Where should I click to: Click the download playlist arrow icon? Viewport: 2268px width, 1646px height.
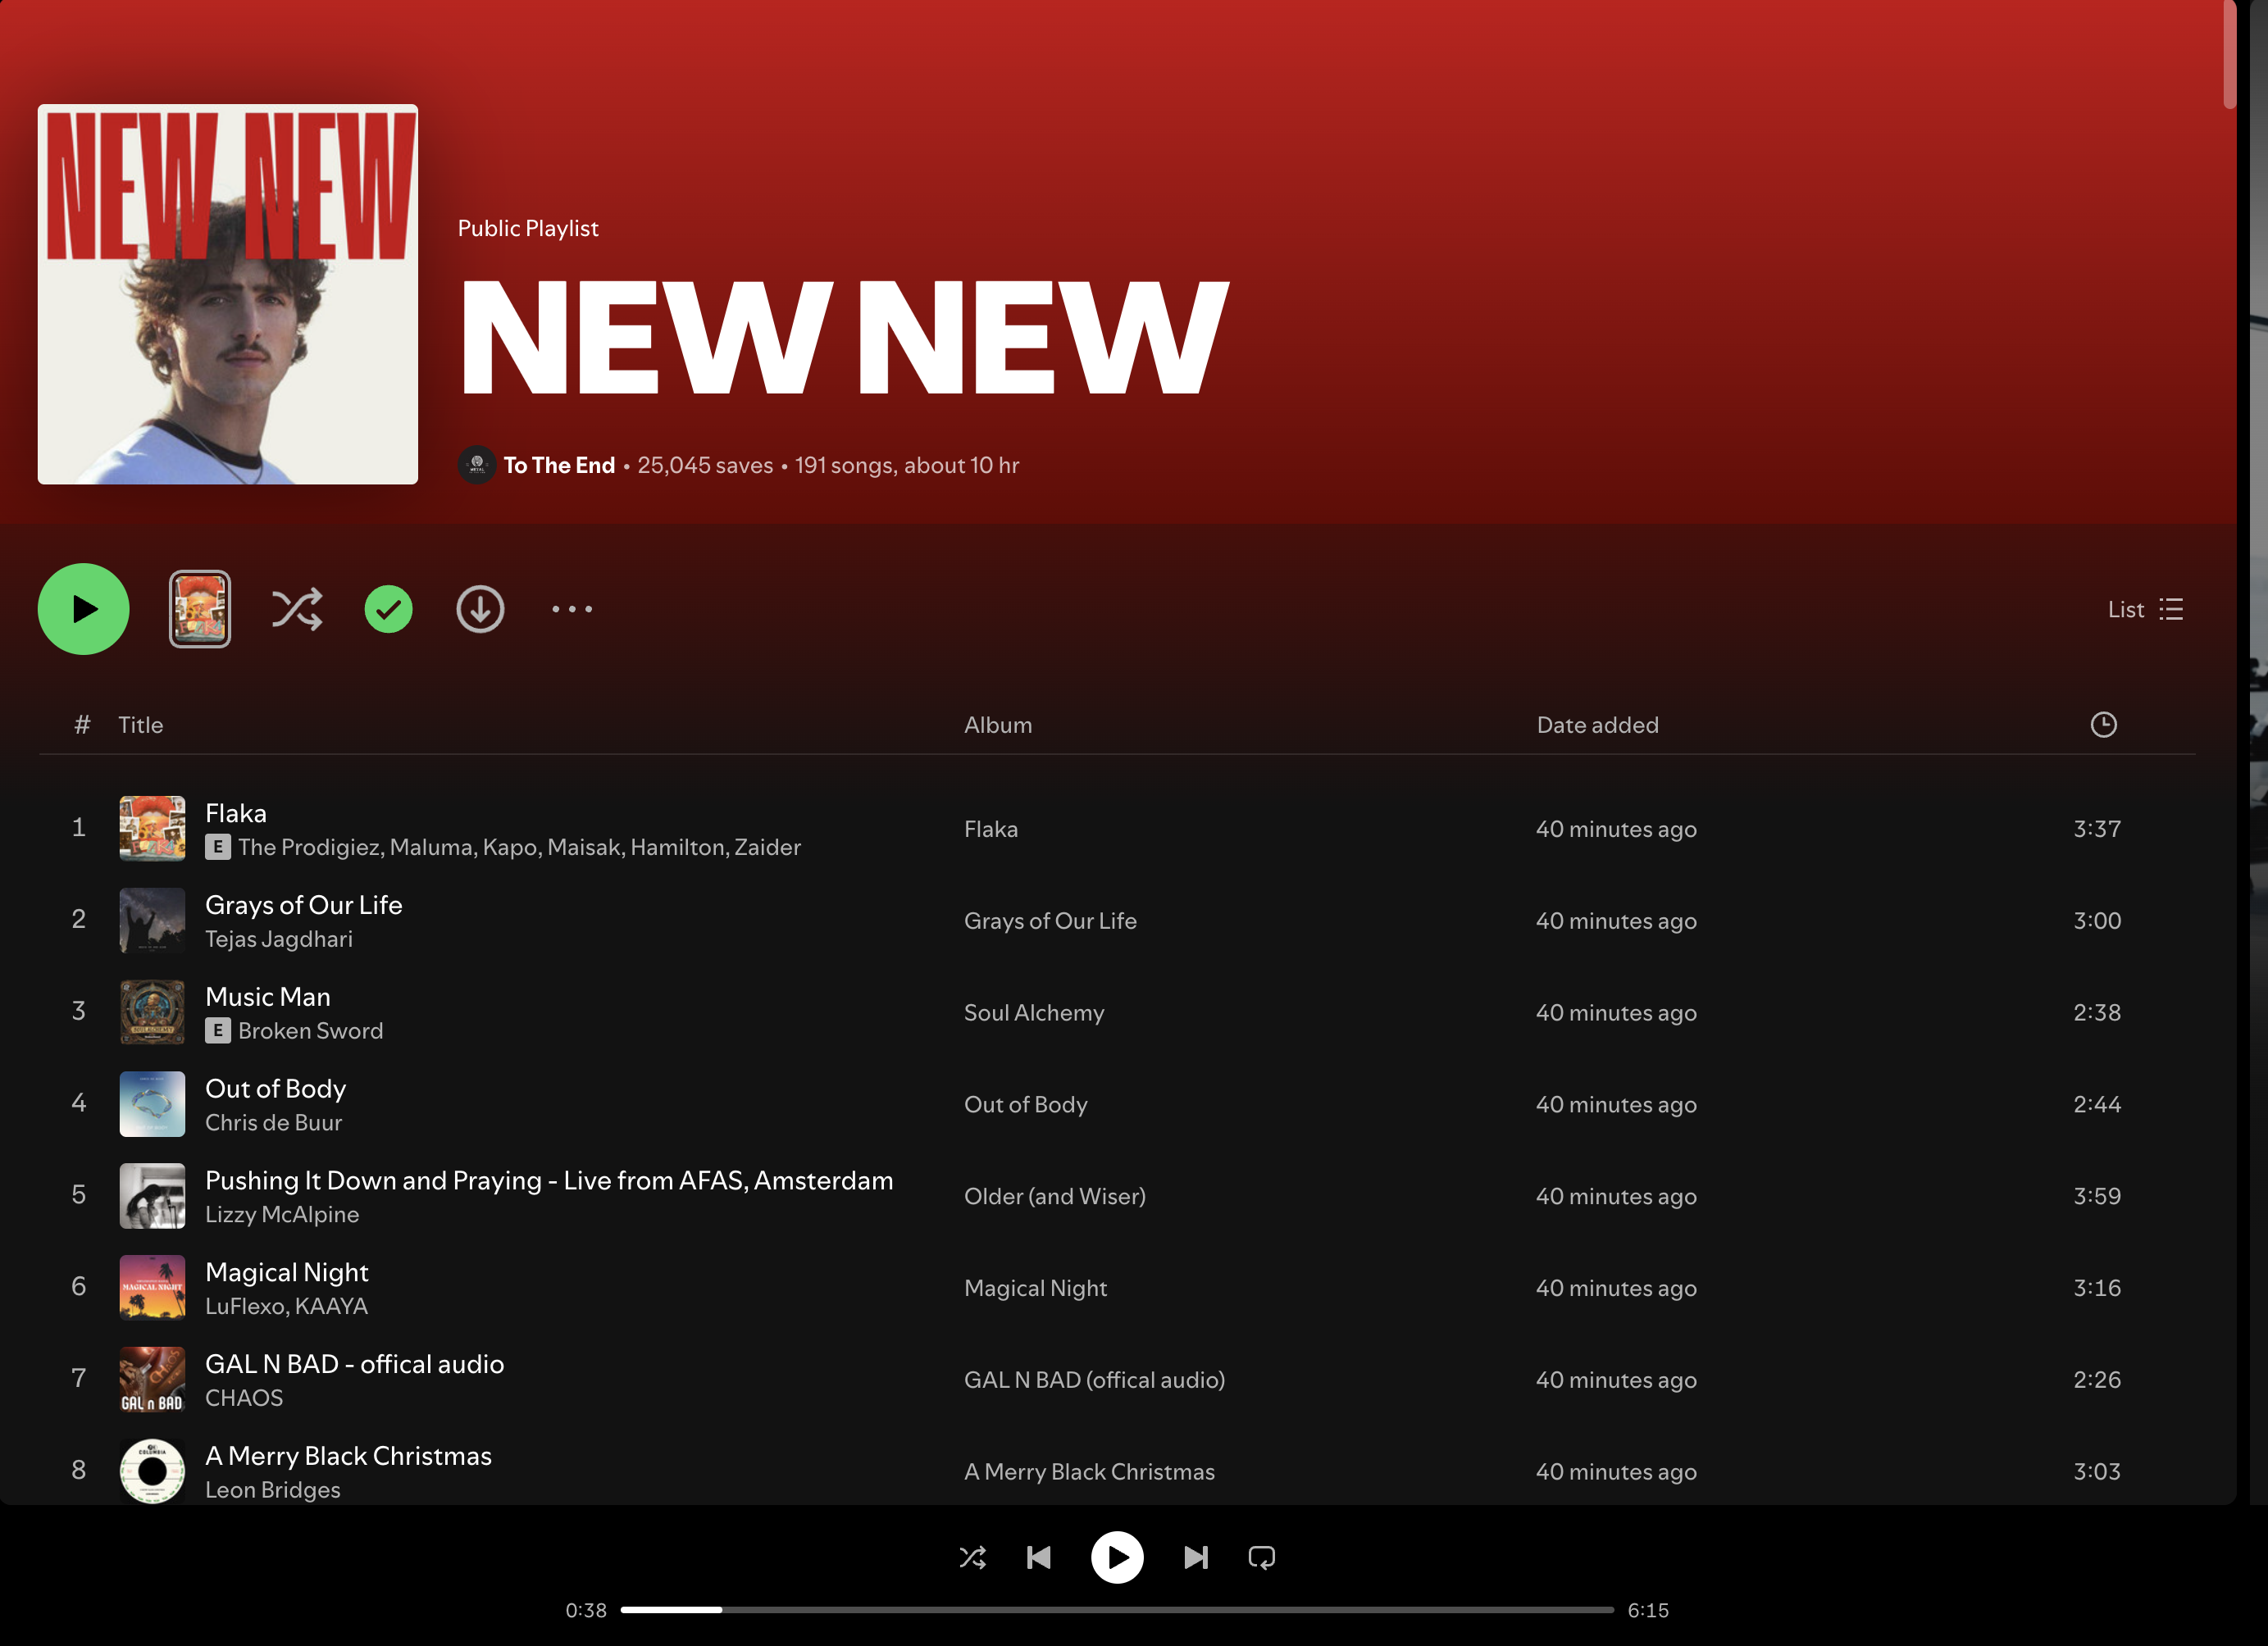(x=480, y=609)
